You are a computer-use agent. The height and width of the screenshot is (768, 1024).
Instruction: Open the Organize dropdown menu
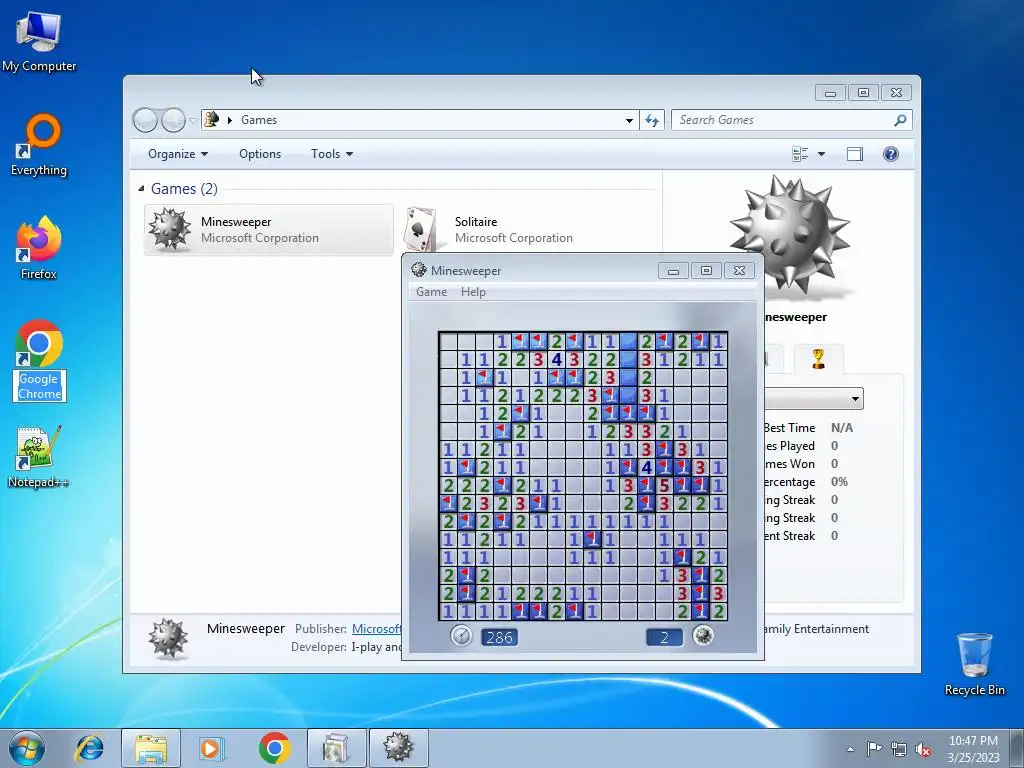[x=178, y=154]
